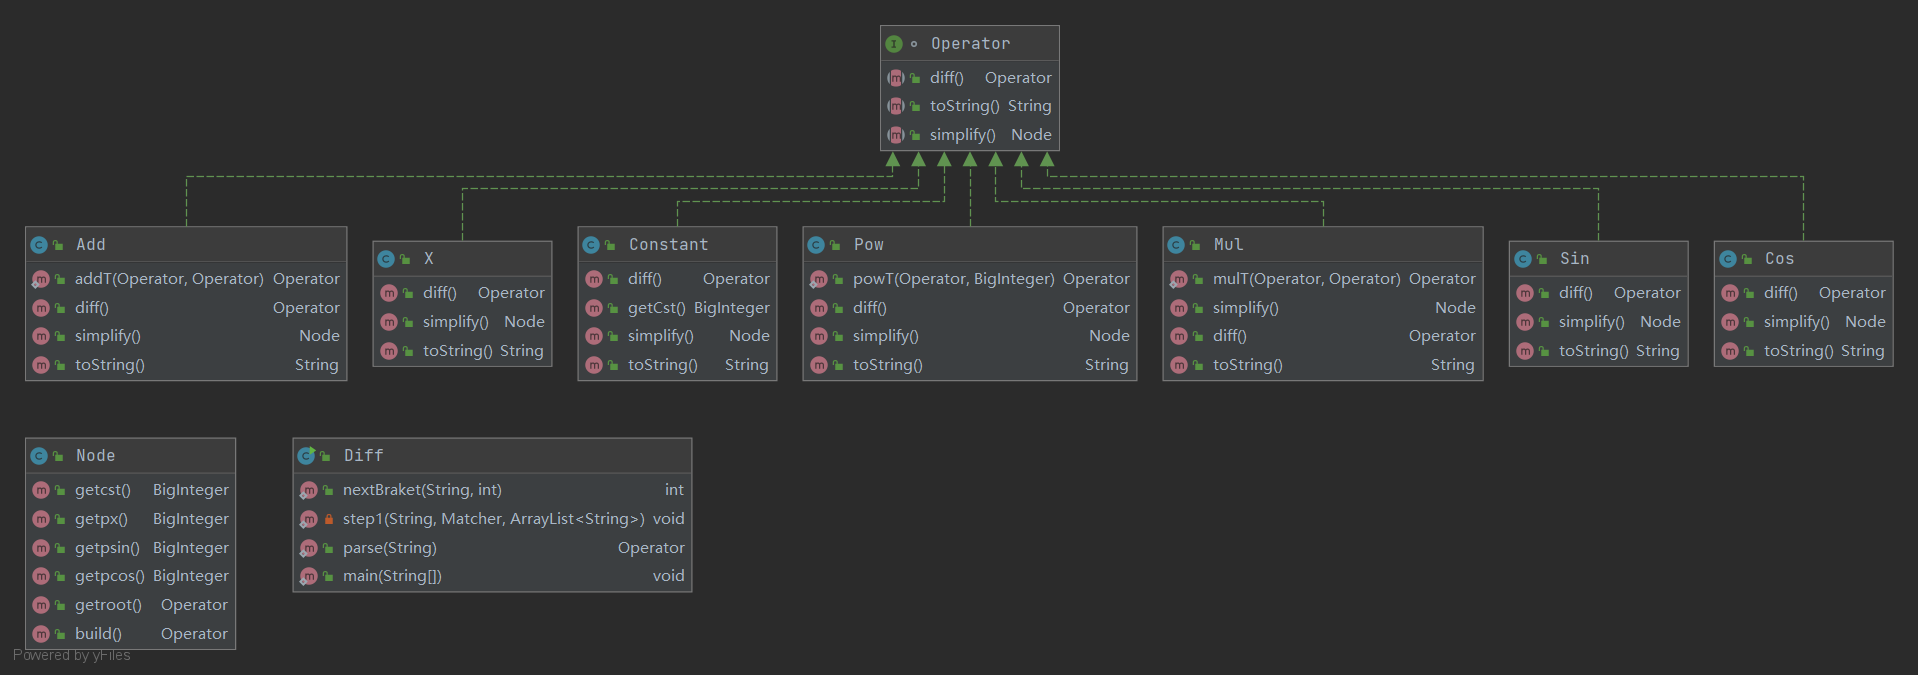Image resolution: width=1918 pixels, height=675 pixels.
Task: Click the red lock icon on step1 method
Action: (x=328, y=519)
